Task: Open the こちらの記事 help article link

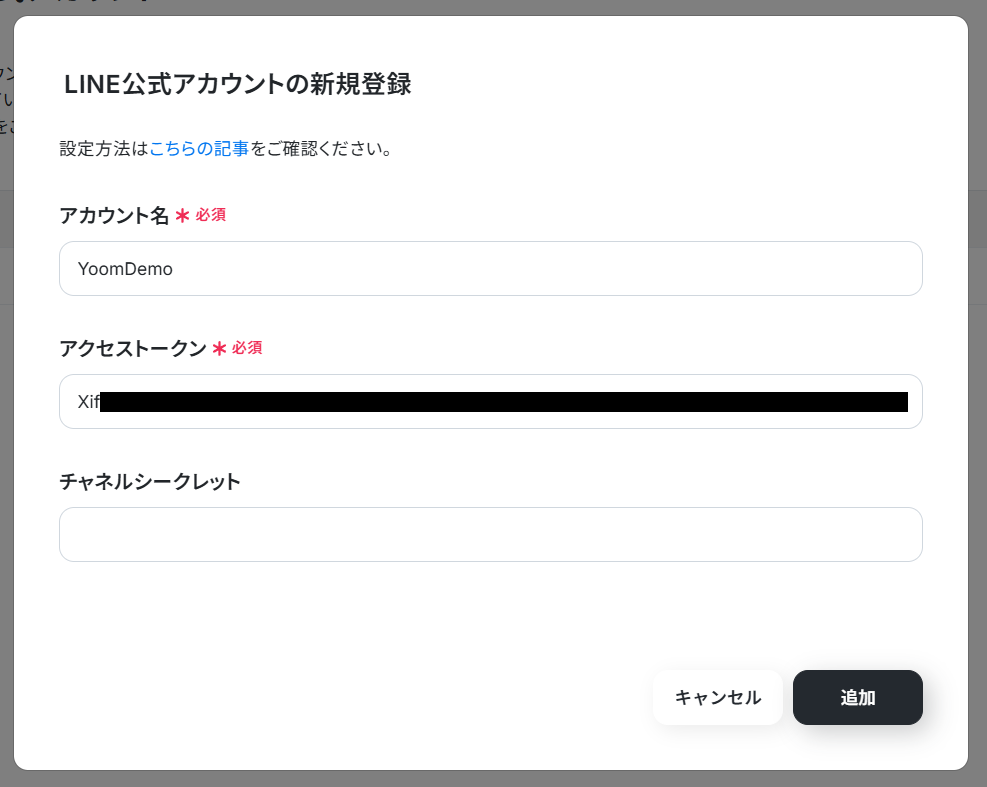Action: [199, 149]
